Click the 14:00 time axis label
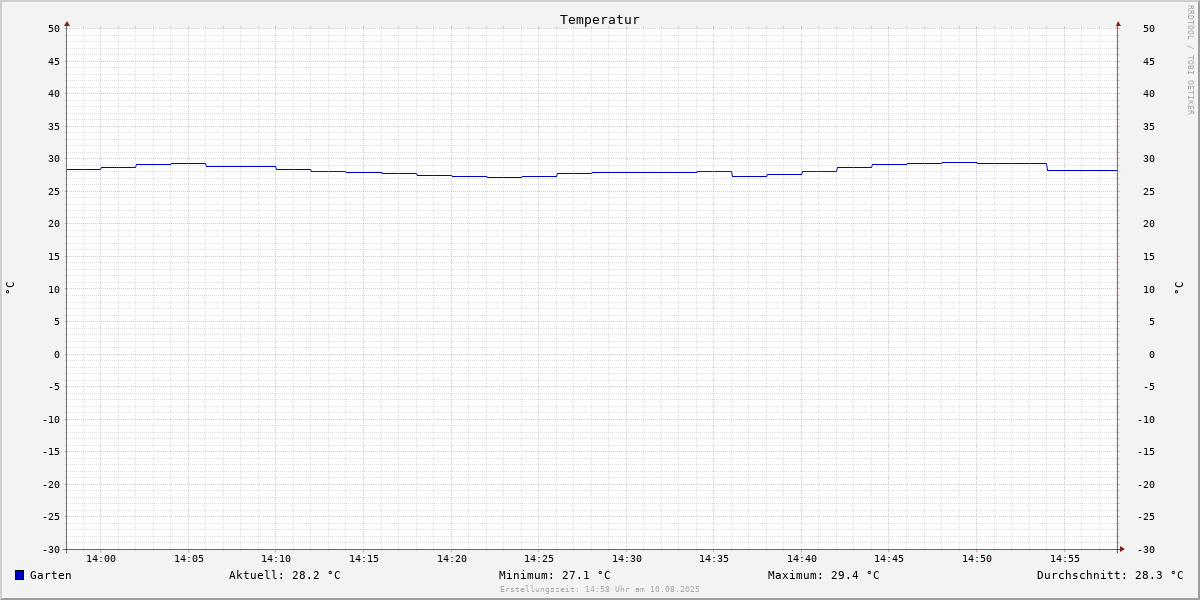The image size is (1200, 600). point(101,559)
